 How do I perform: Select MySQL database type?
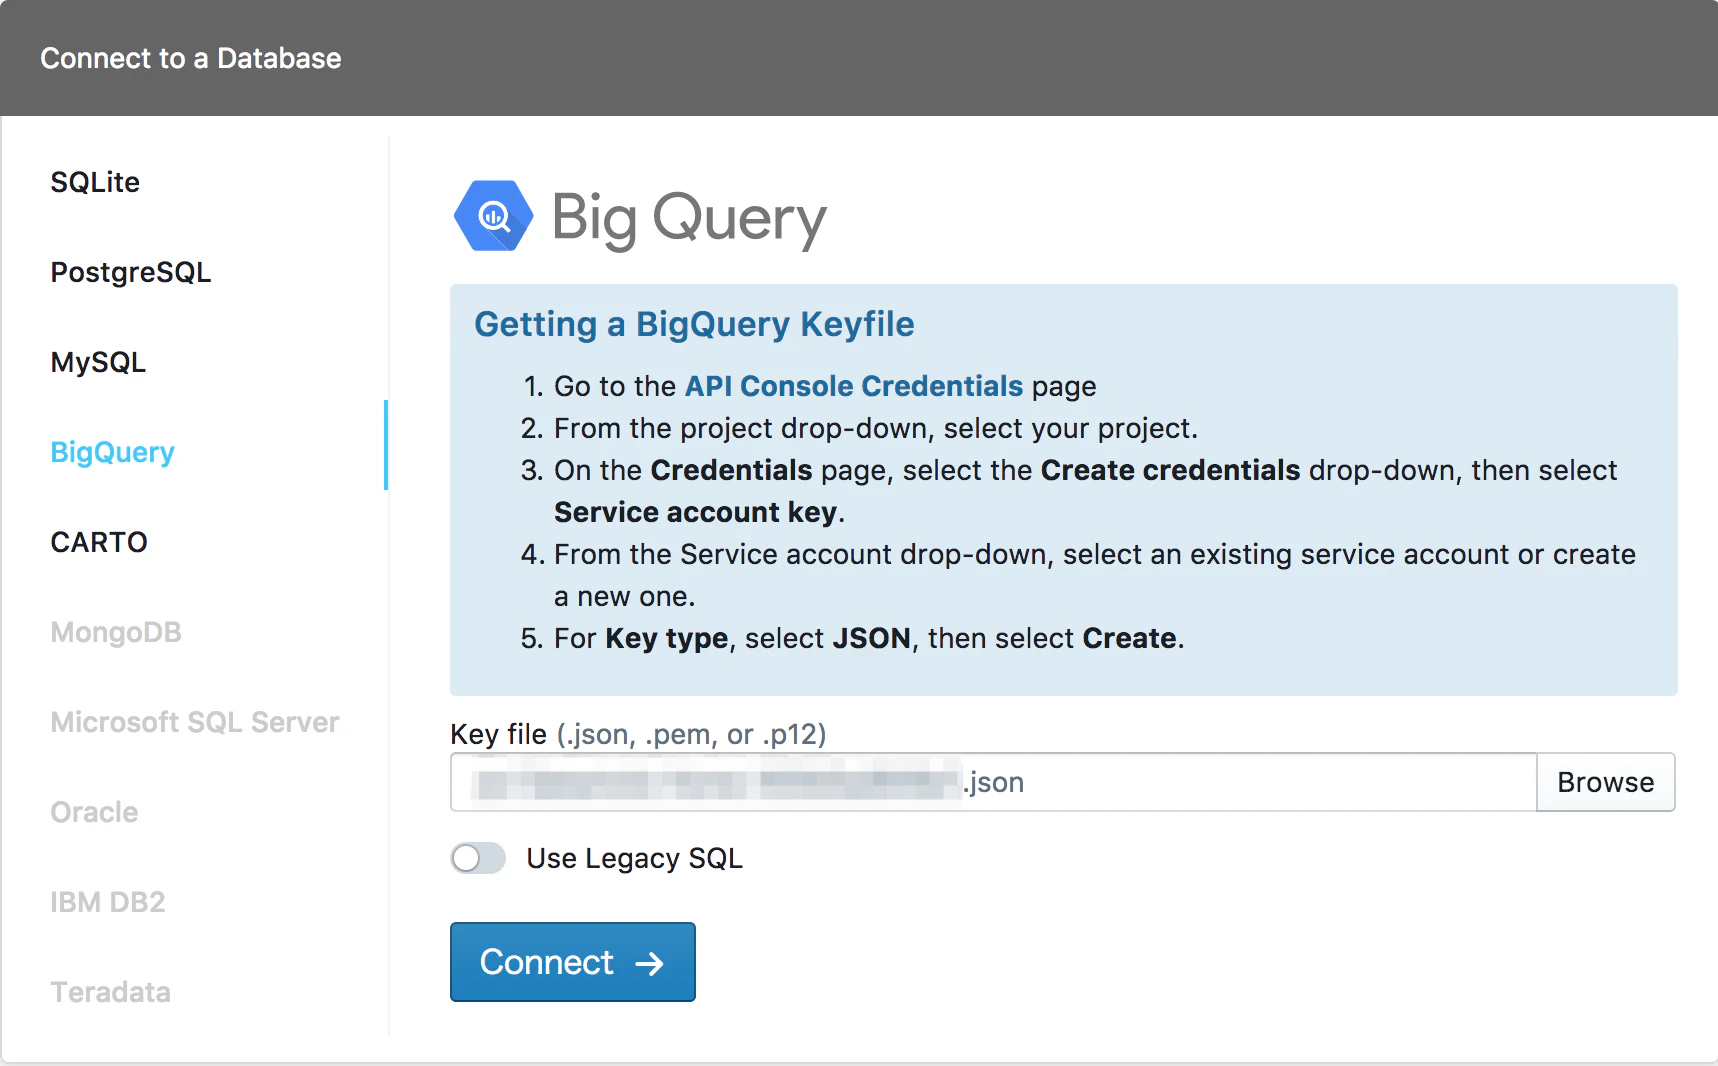tap(98, 362)
